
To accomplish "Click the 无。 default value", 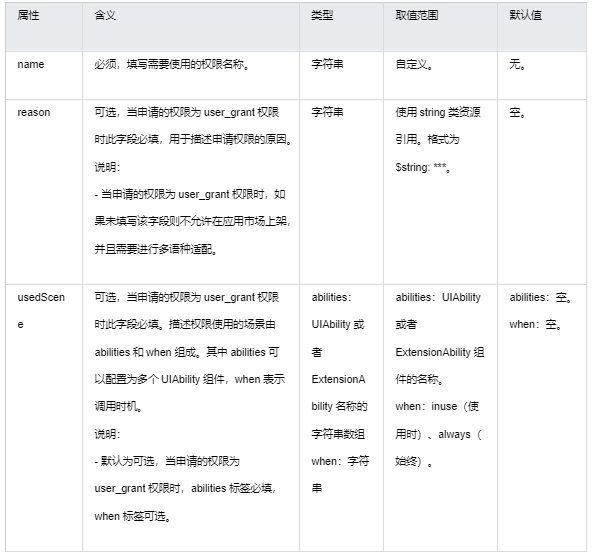I will point(517,64).
